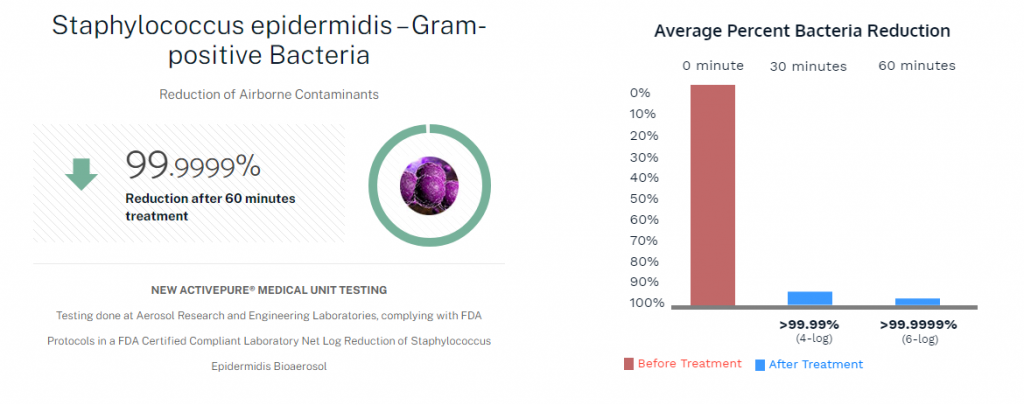Click the purple bacteria image
This screenshot has width=1024, height=405.
pyautogui.click(x=429, y=185)
